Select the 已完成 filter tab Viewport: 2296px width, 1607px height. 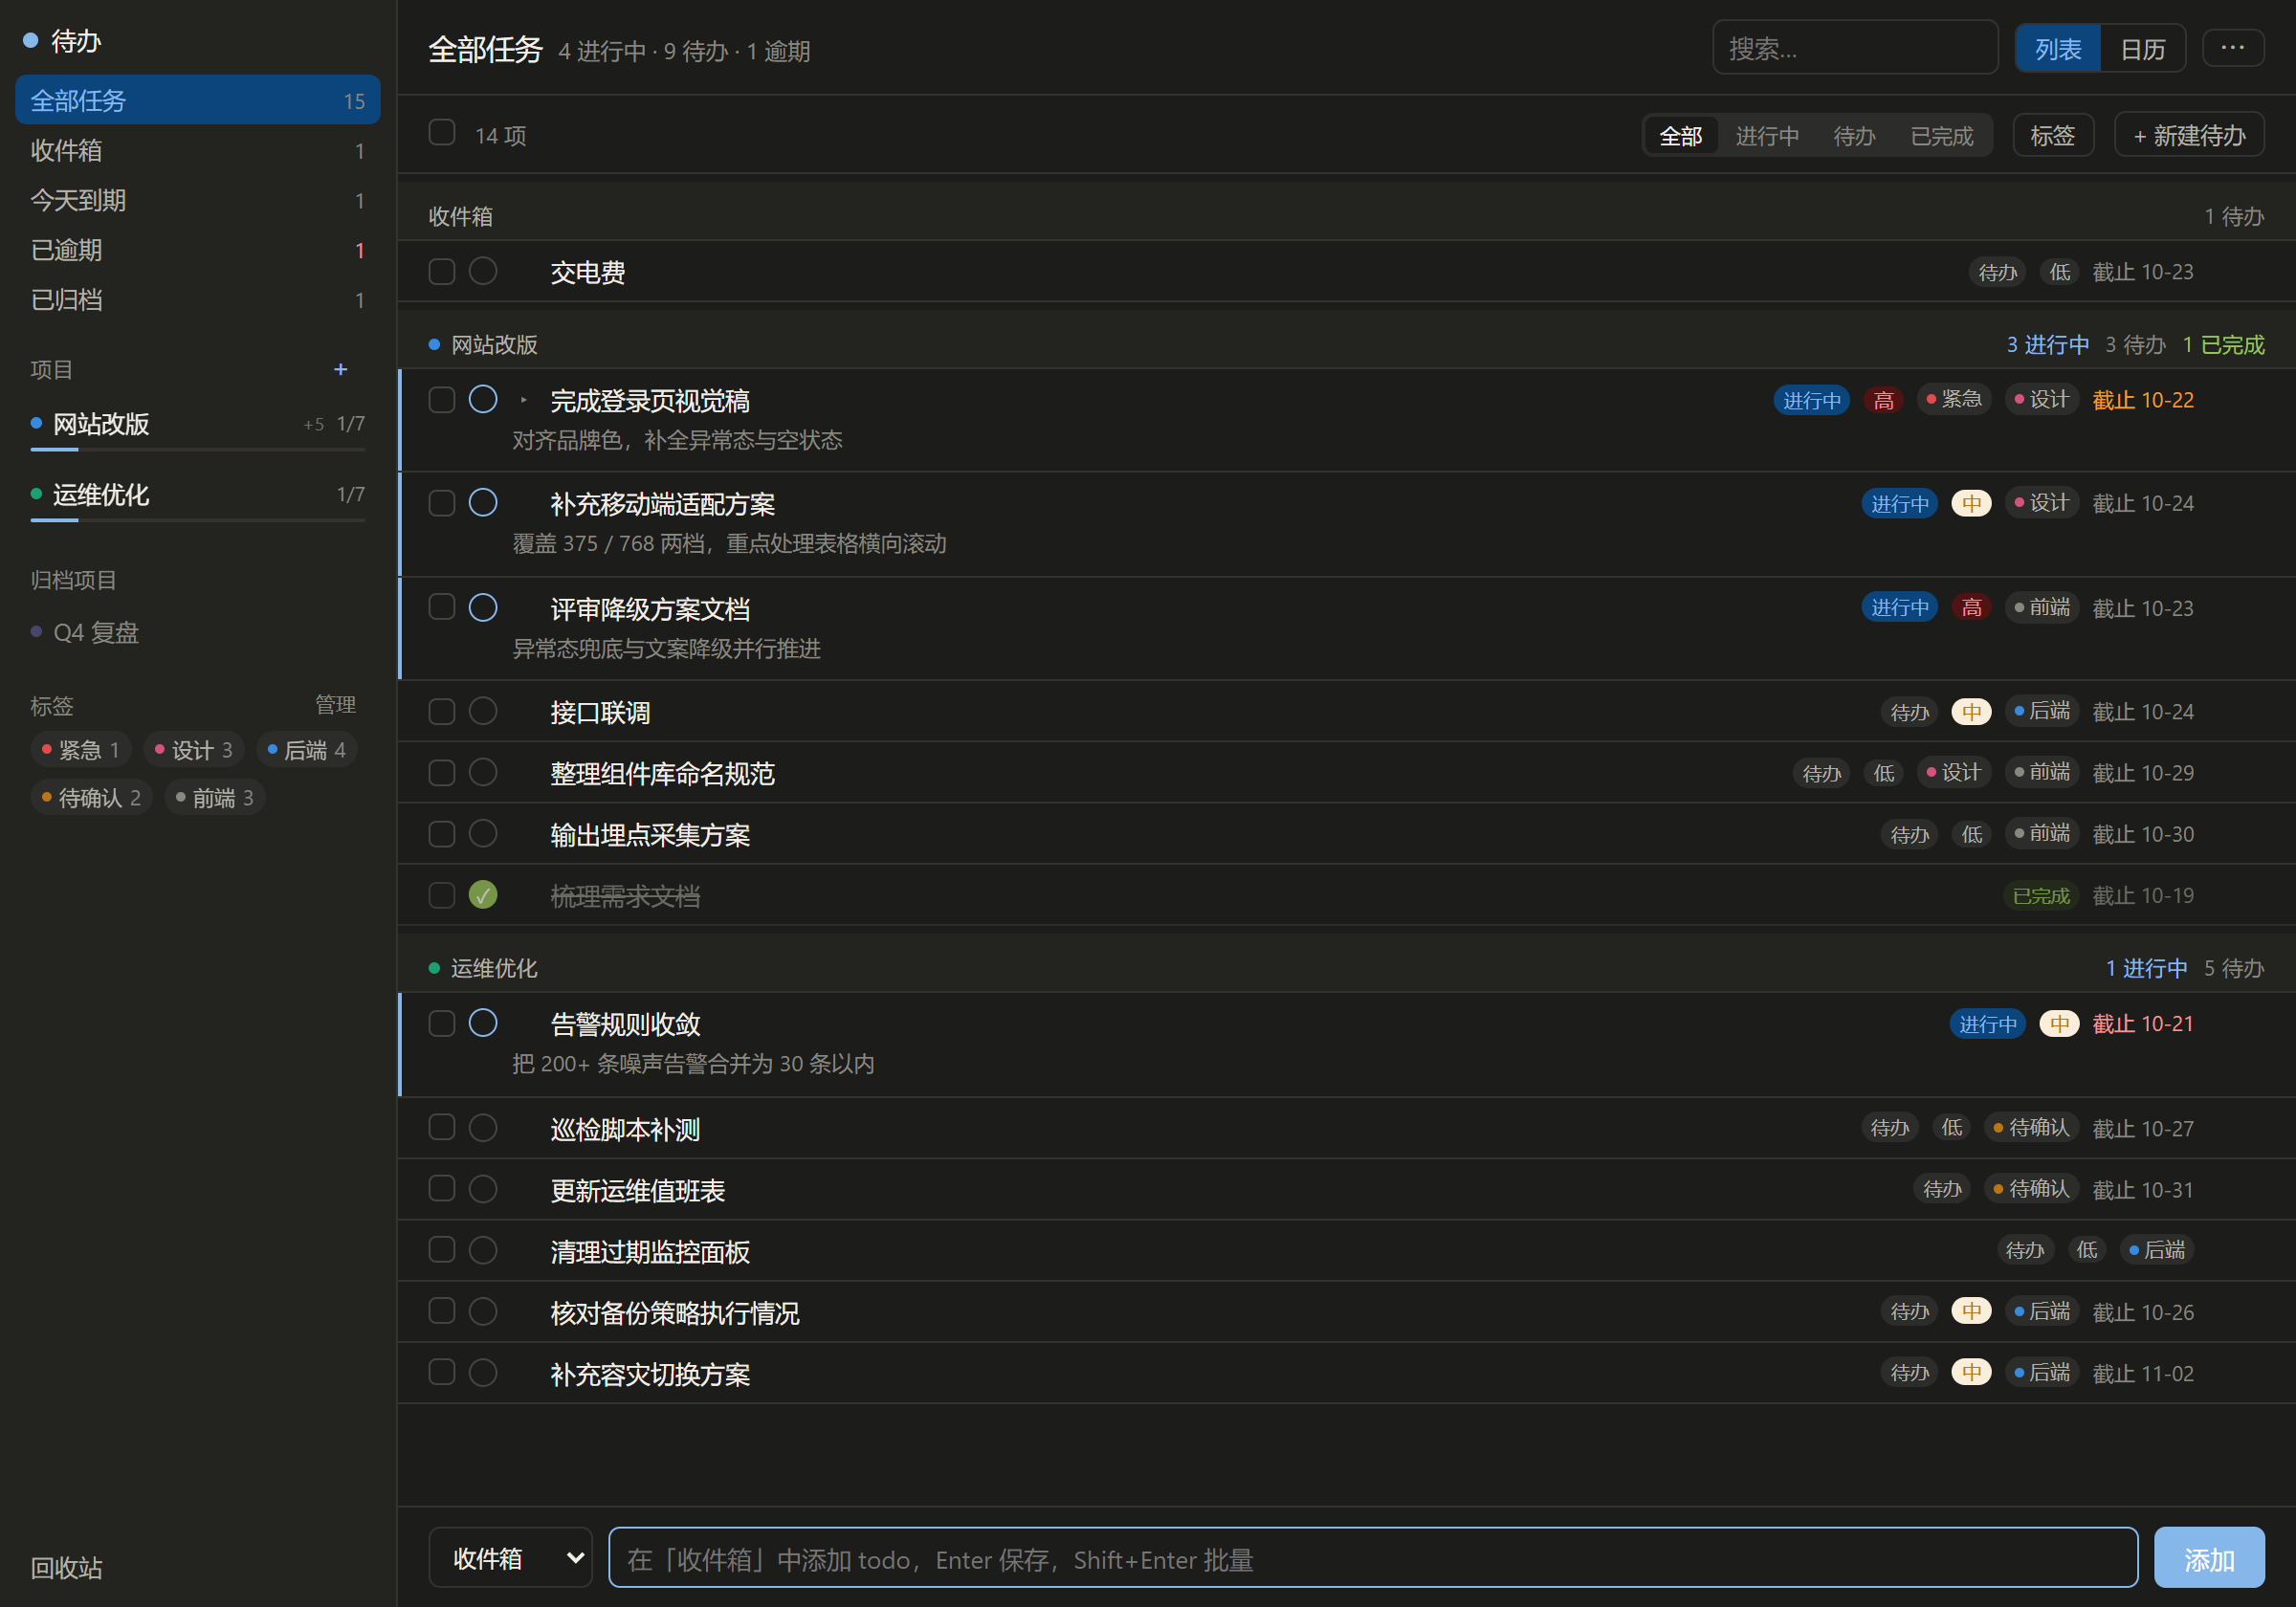point(1941,135)
